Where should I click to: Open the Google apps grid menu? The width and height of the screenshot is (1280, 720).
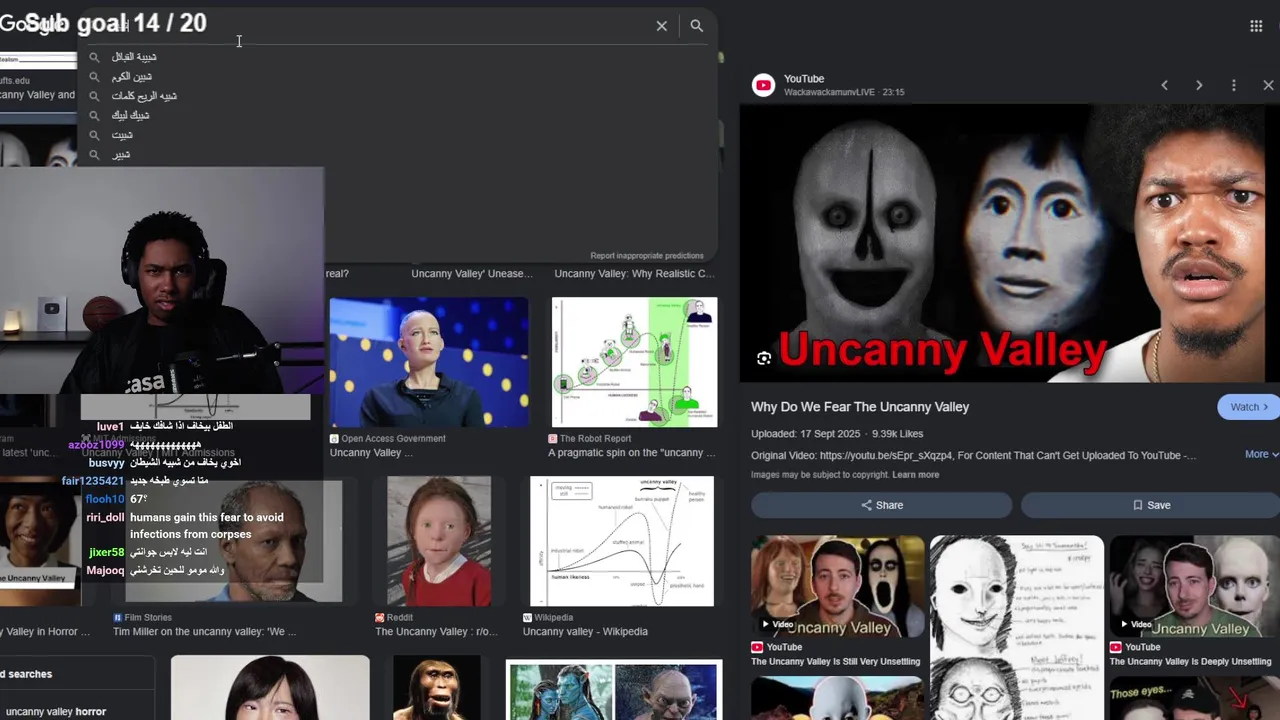[1256, 26]
